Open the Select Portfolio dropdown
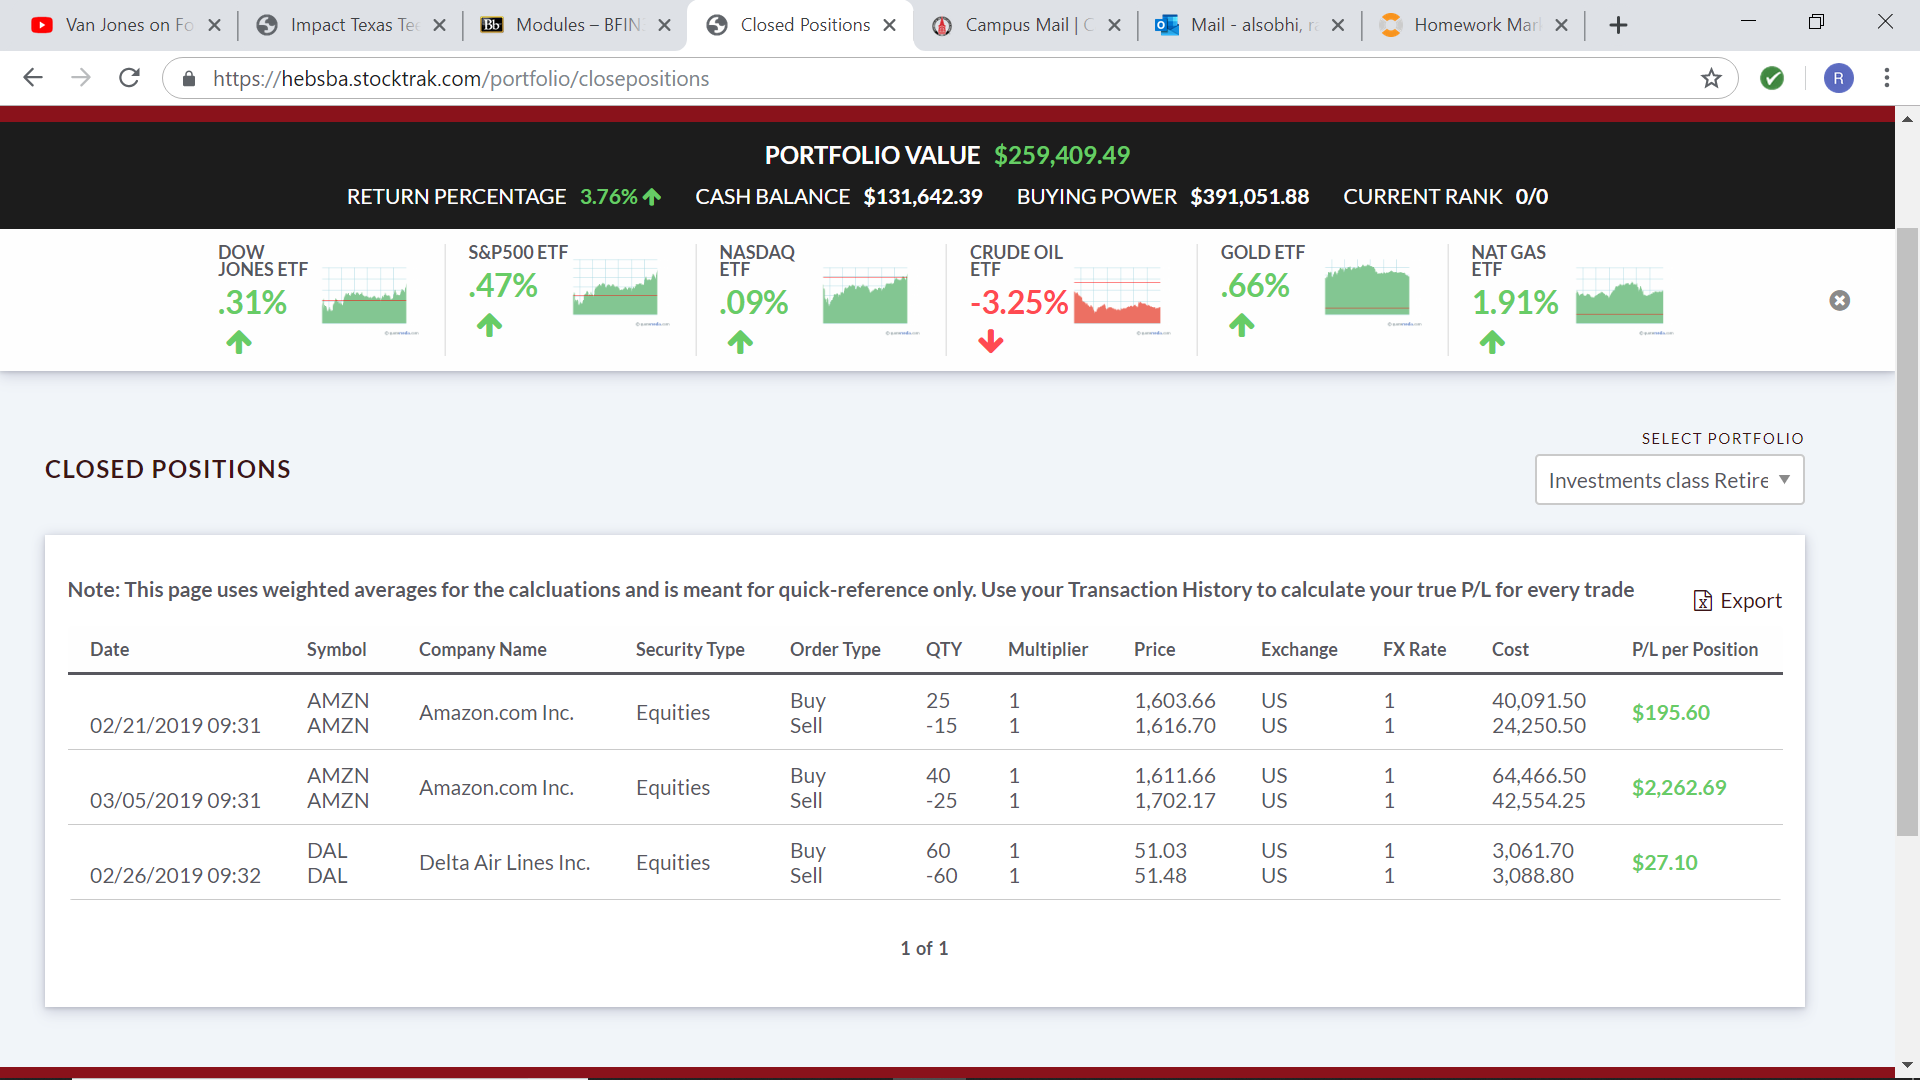 click(x=1669, y=480)
